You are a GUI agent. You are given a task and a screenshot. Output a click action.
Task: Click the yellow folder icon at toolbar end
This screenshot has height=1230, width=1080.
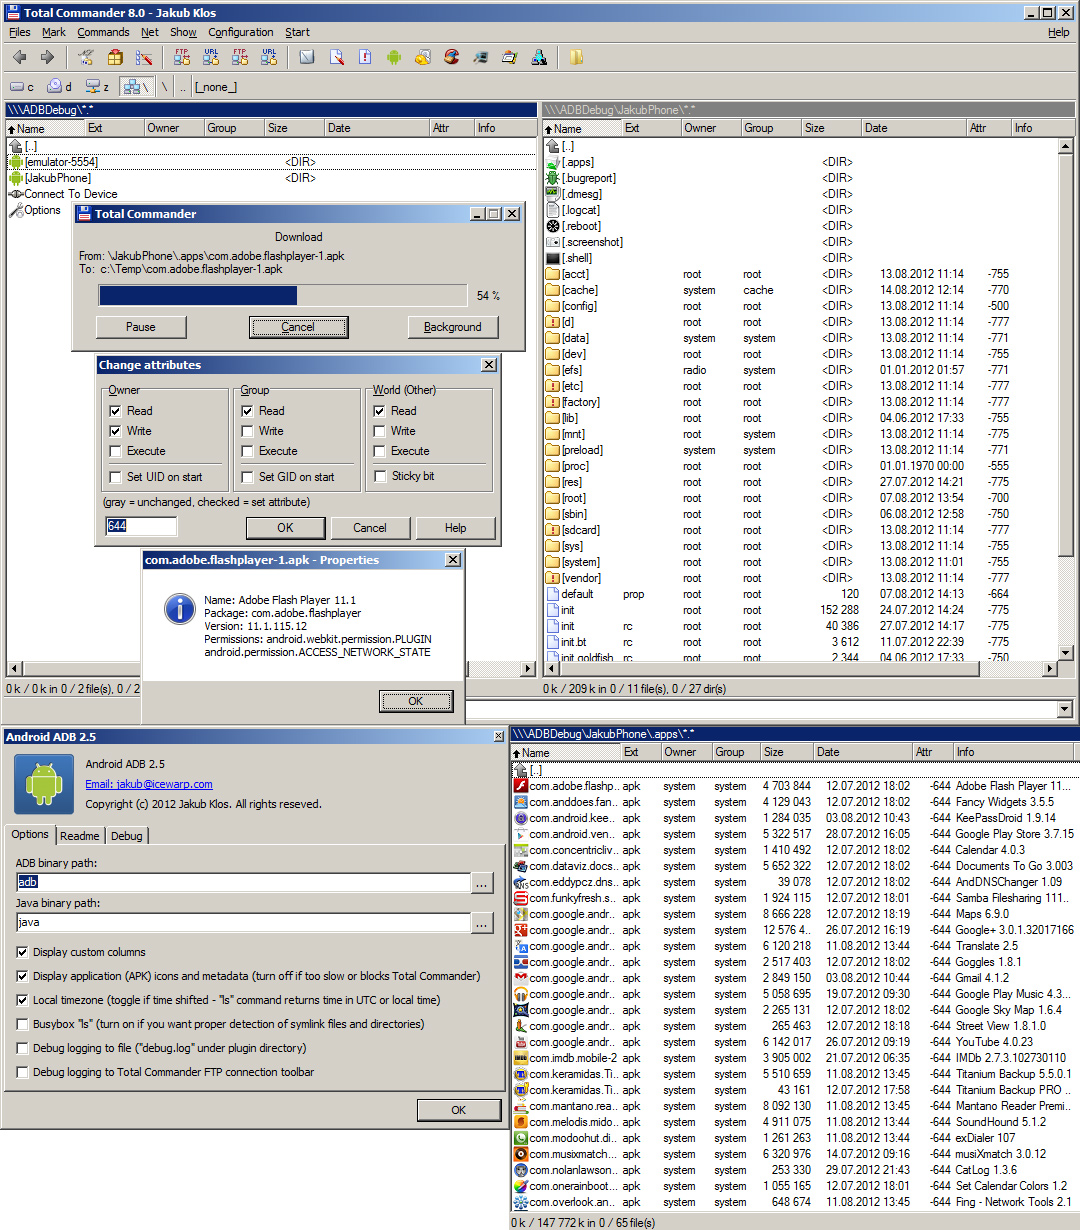click(x=576, y=58)
